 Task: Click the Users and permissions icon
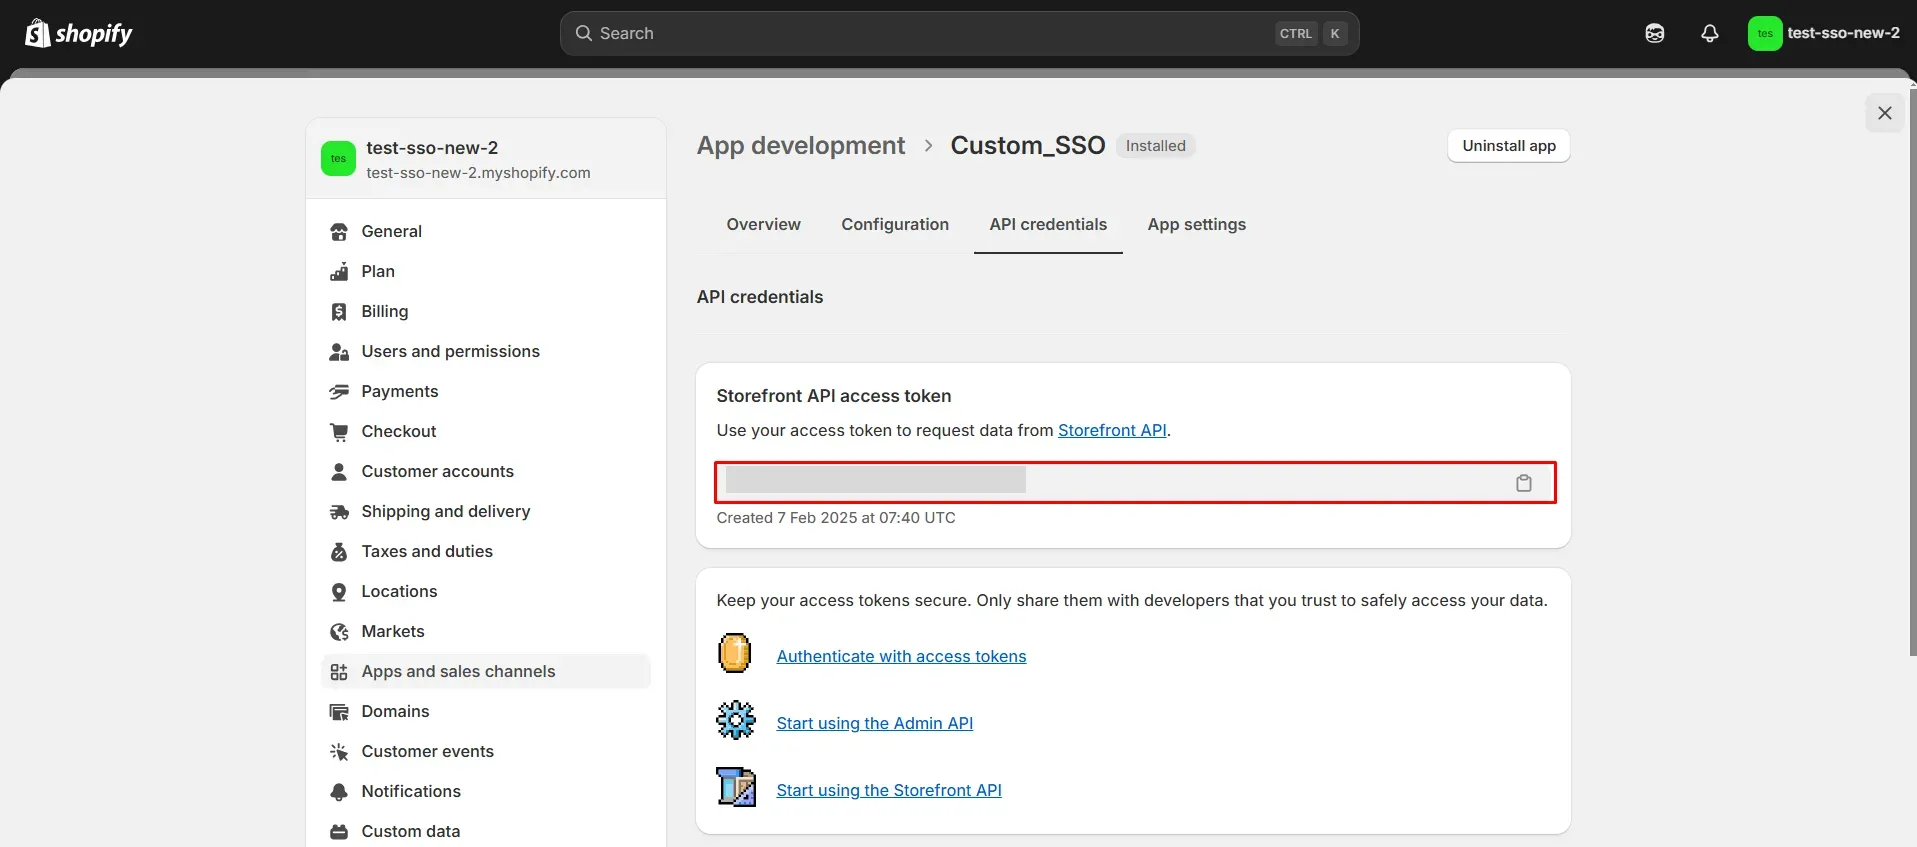point(339,352)
